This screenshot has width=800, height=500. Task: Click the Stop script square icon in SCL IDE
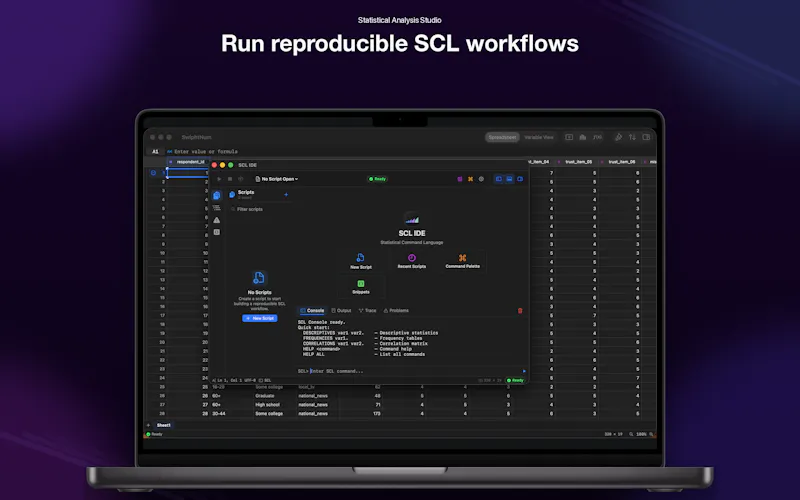[230, 179]
